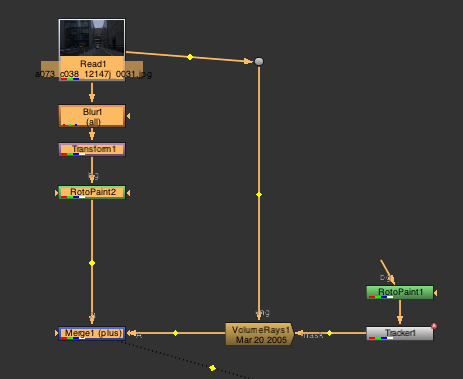
Task: Click the 'A' input label beside Merge1
Action: tap(139, 335)
